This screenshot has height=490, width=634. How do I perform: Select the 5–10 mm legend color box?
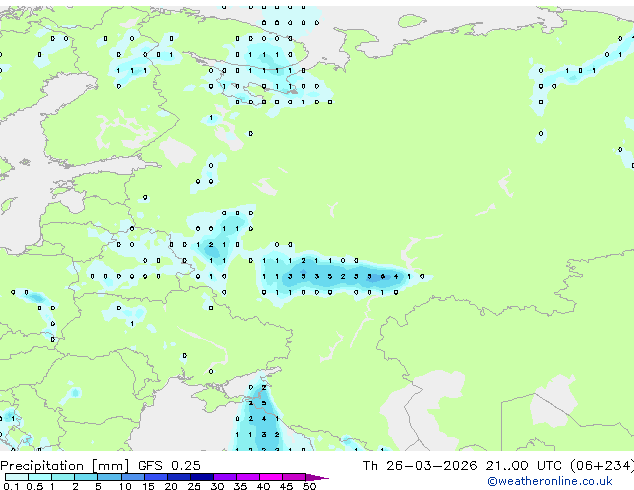point(109,477)
